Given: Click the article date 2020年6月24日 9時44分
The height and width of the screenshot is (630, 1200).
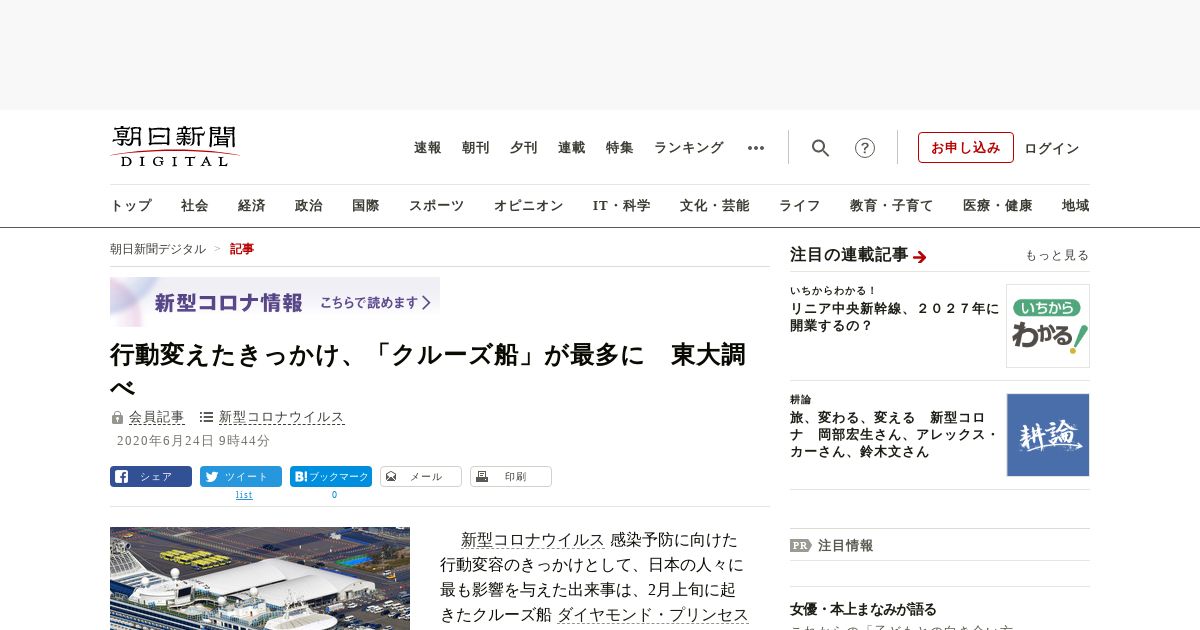Looking at the screenshot, I should click(193, 441).
